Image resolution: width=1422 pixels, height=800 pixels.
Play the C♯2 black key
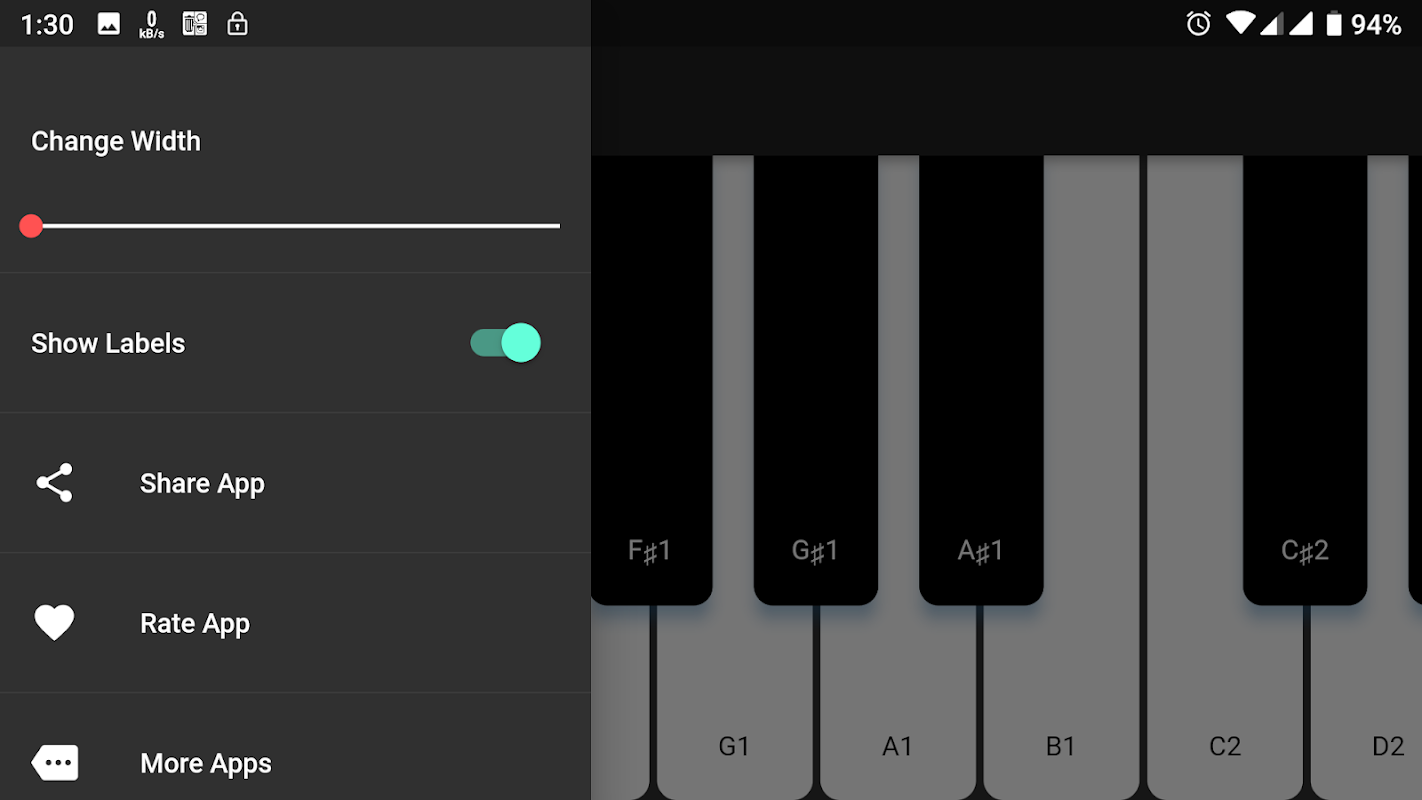point(1305,380)
